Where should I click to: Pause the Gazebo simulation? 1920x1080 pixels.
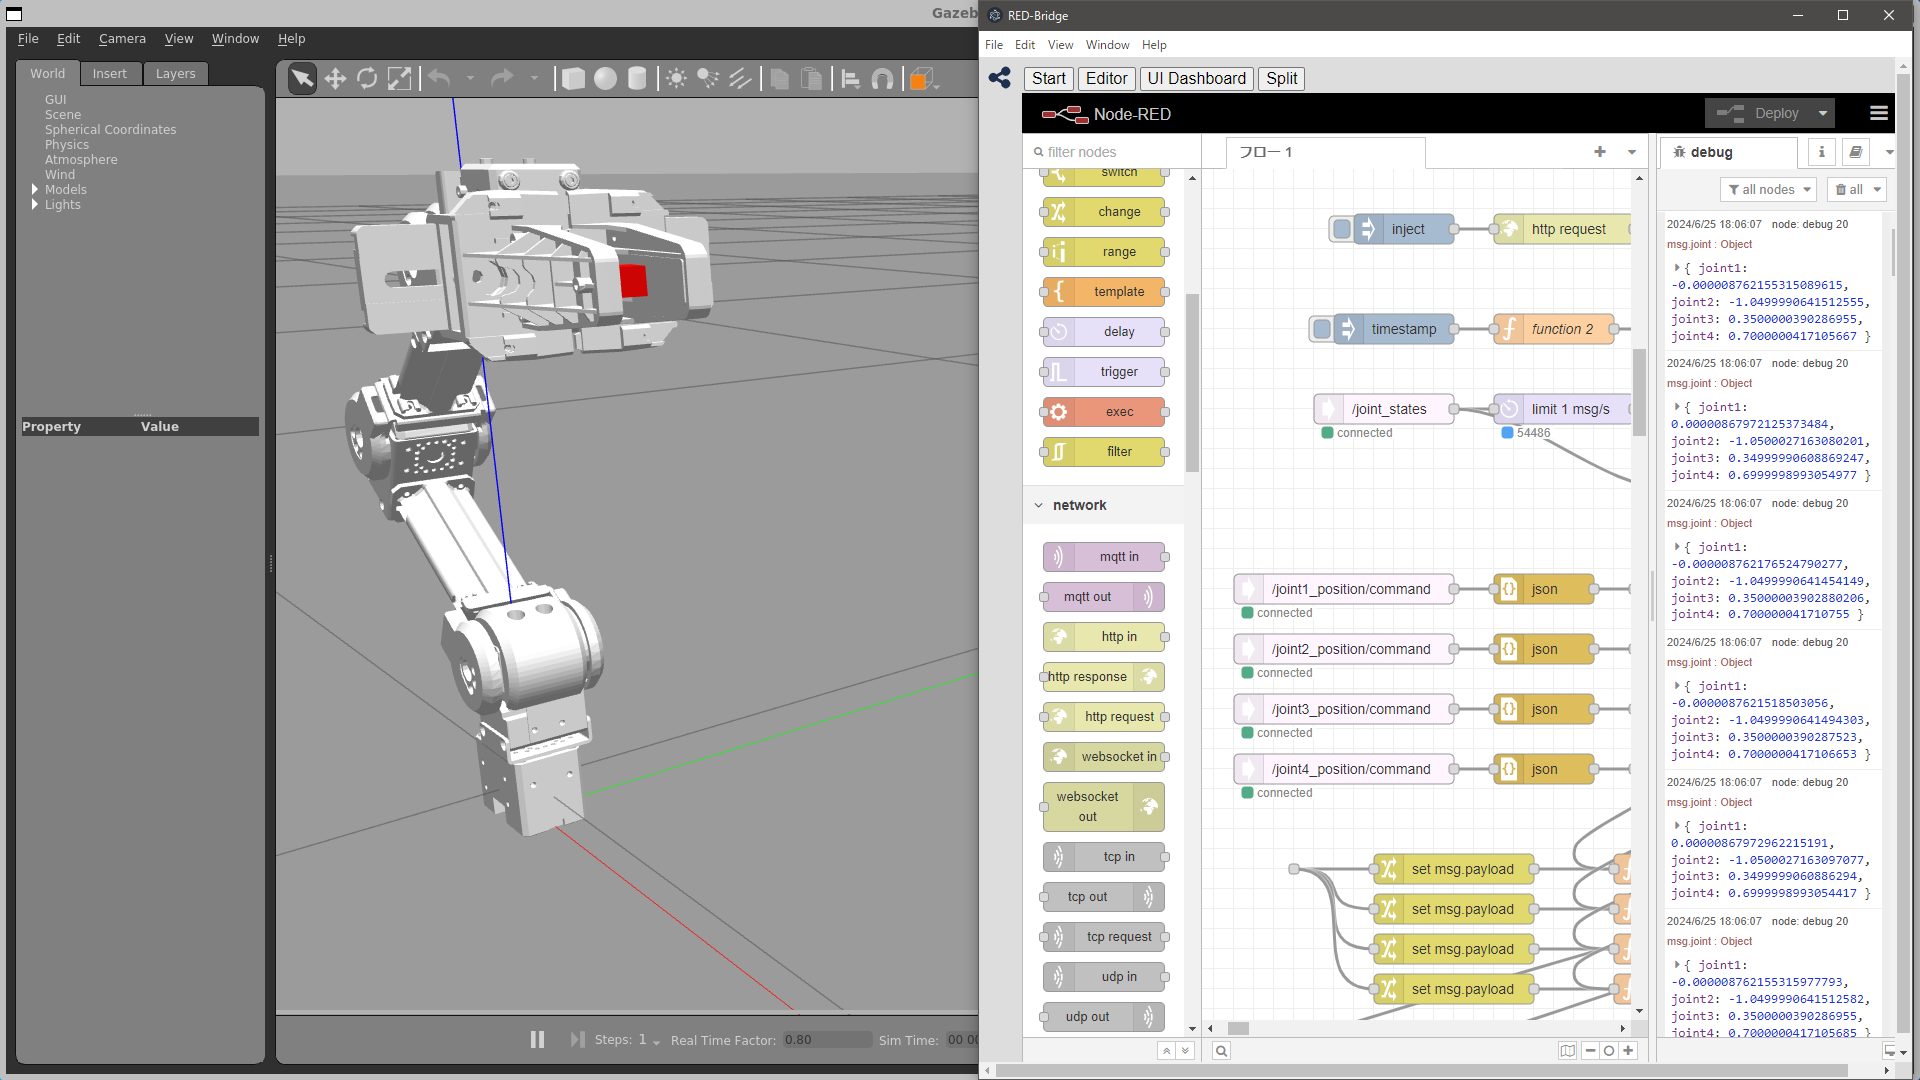coord(537,1040)
